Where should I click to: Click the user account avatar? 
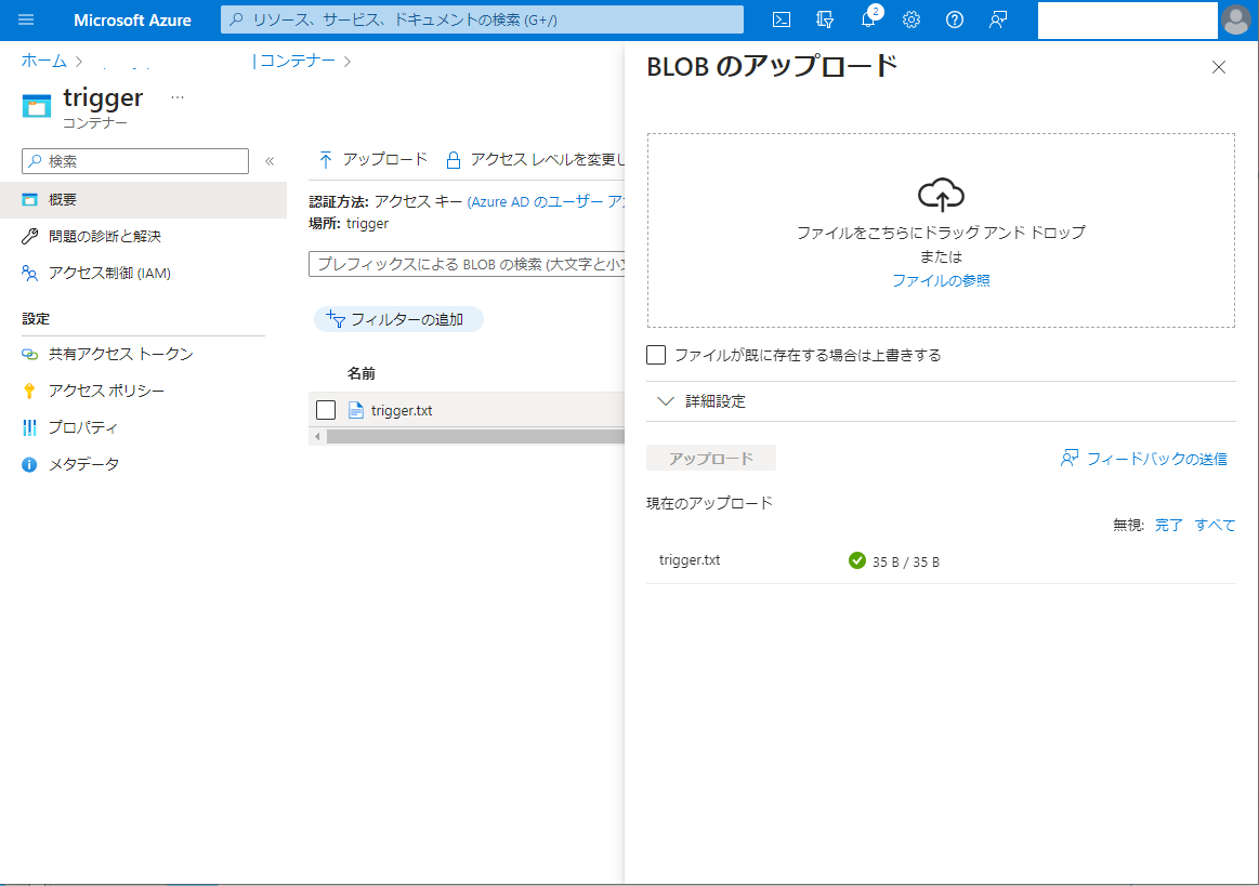(x=1237, y=20)
